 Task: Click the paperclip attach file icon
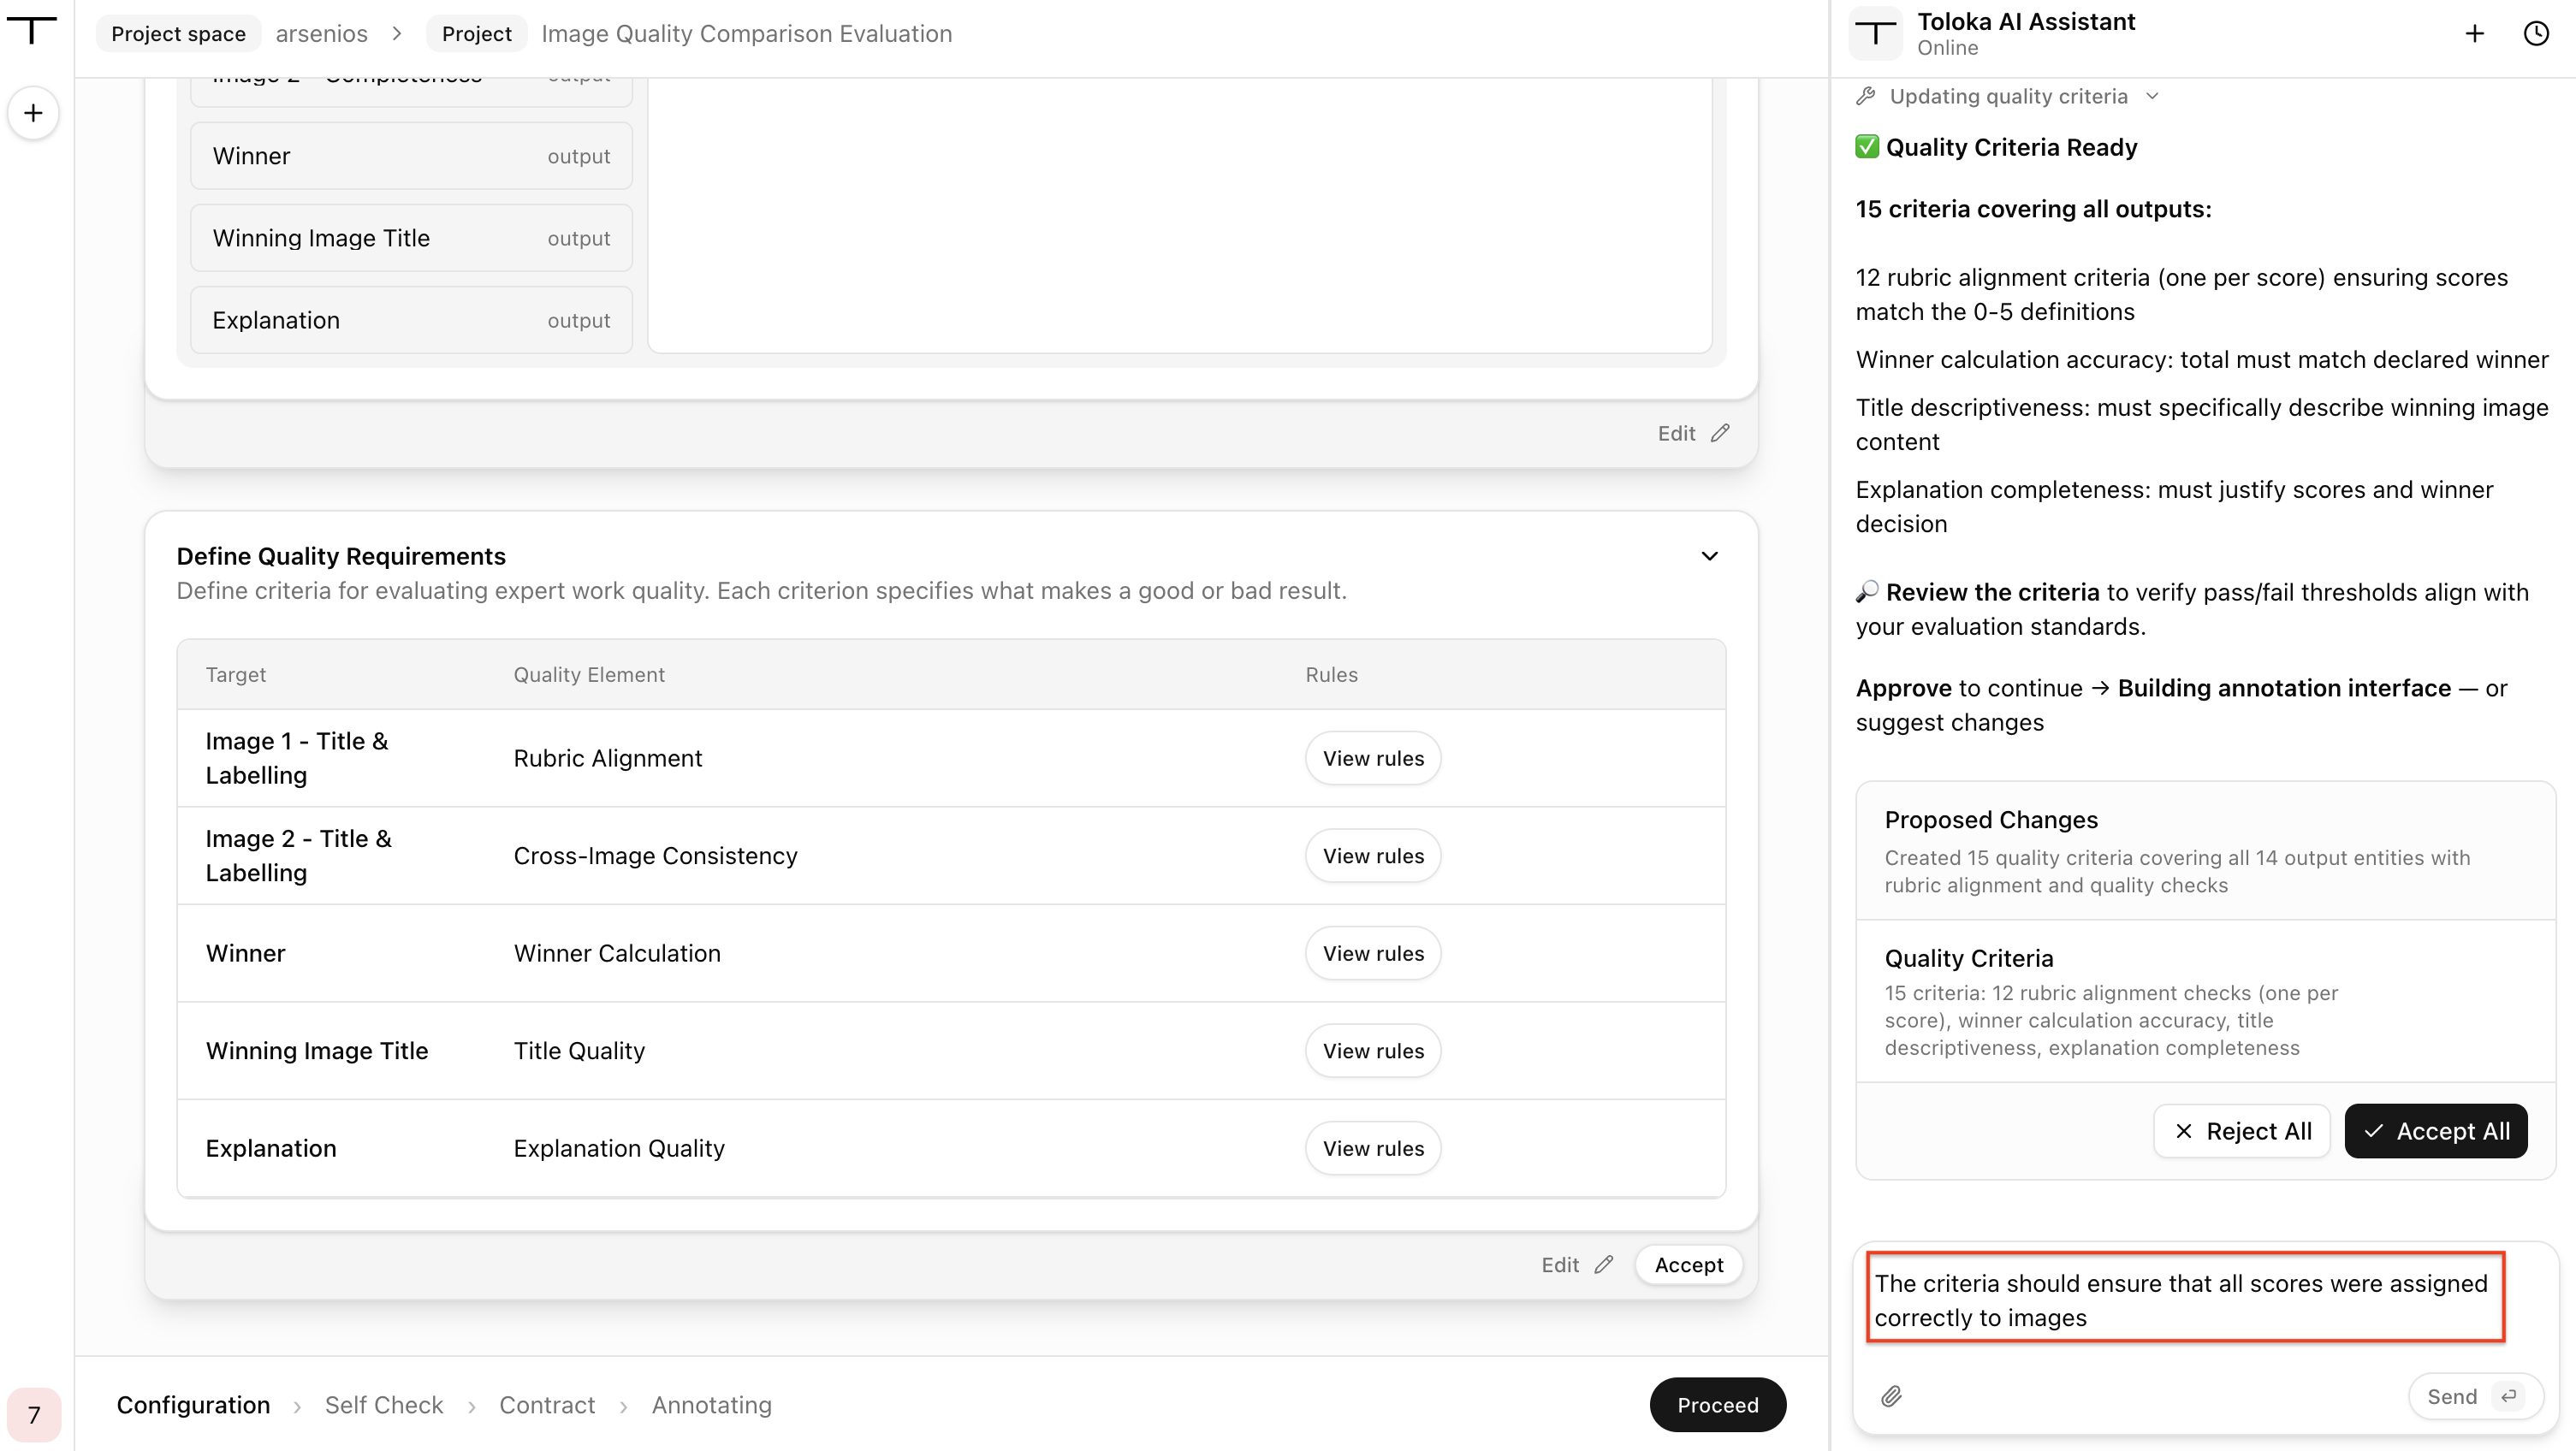pyautogui.click(x=1891, y=1396)
